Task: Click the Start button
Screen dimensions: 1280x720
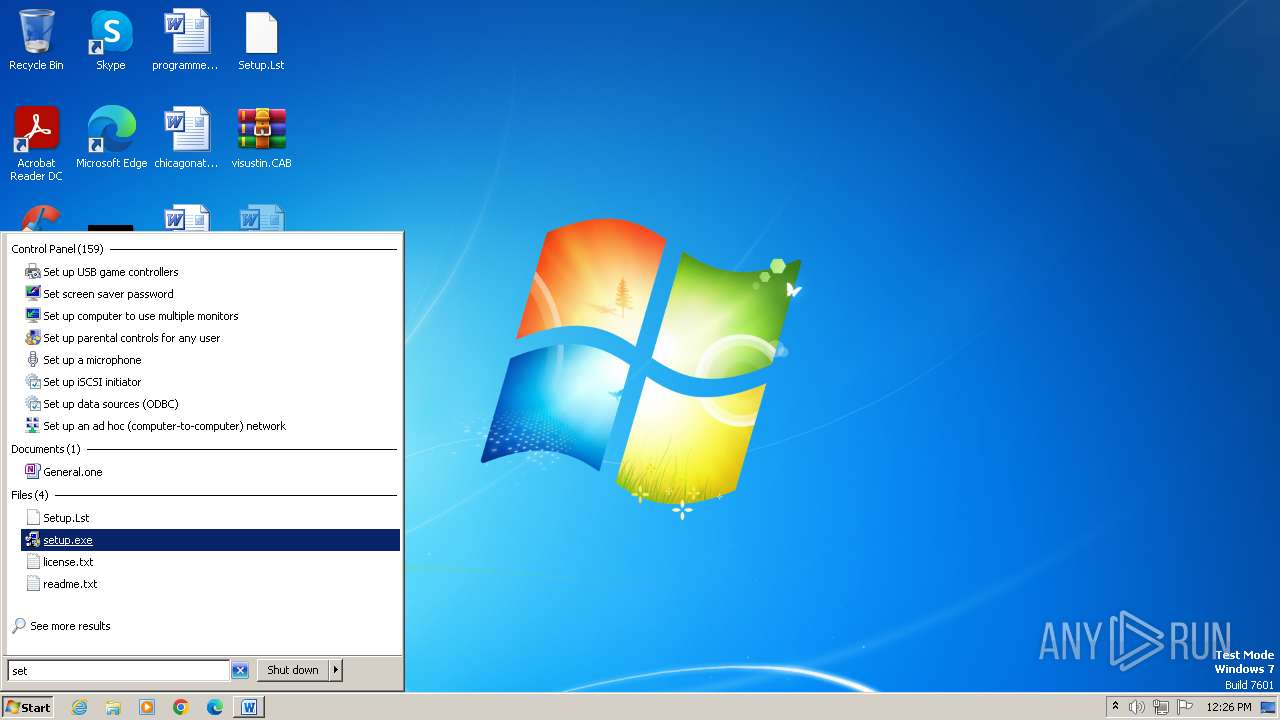Action: (27, 707)
